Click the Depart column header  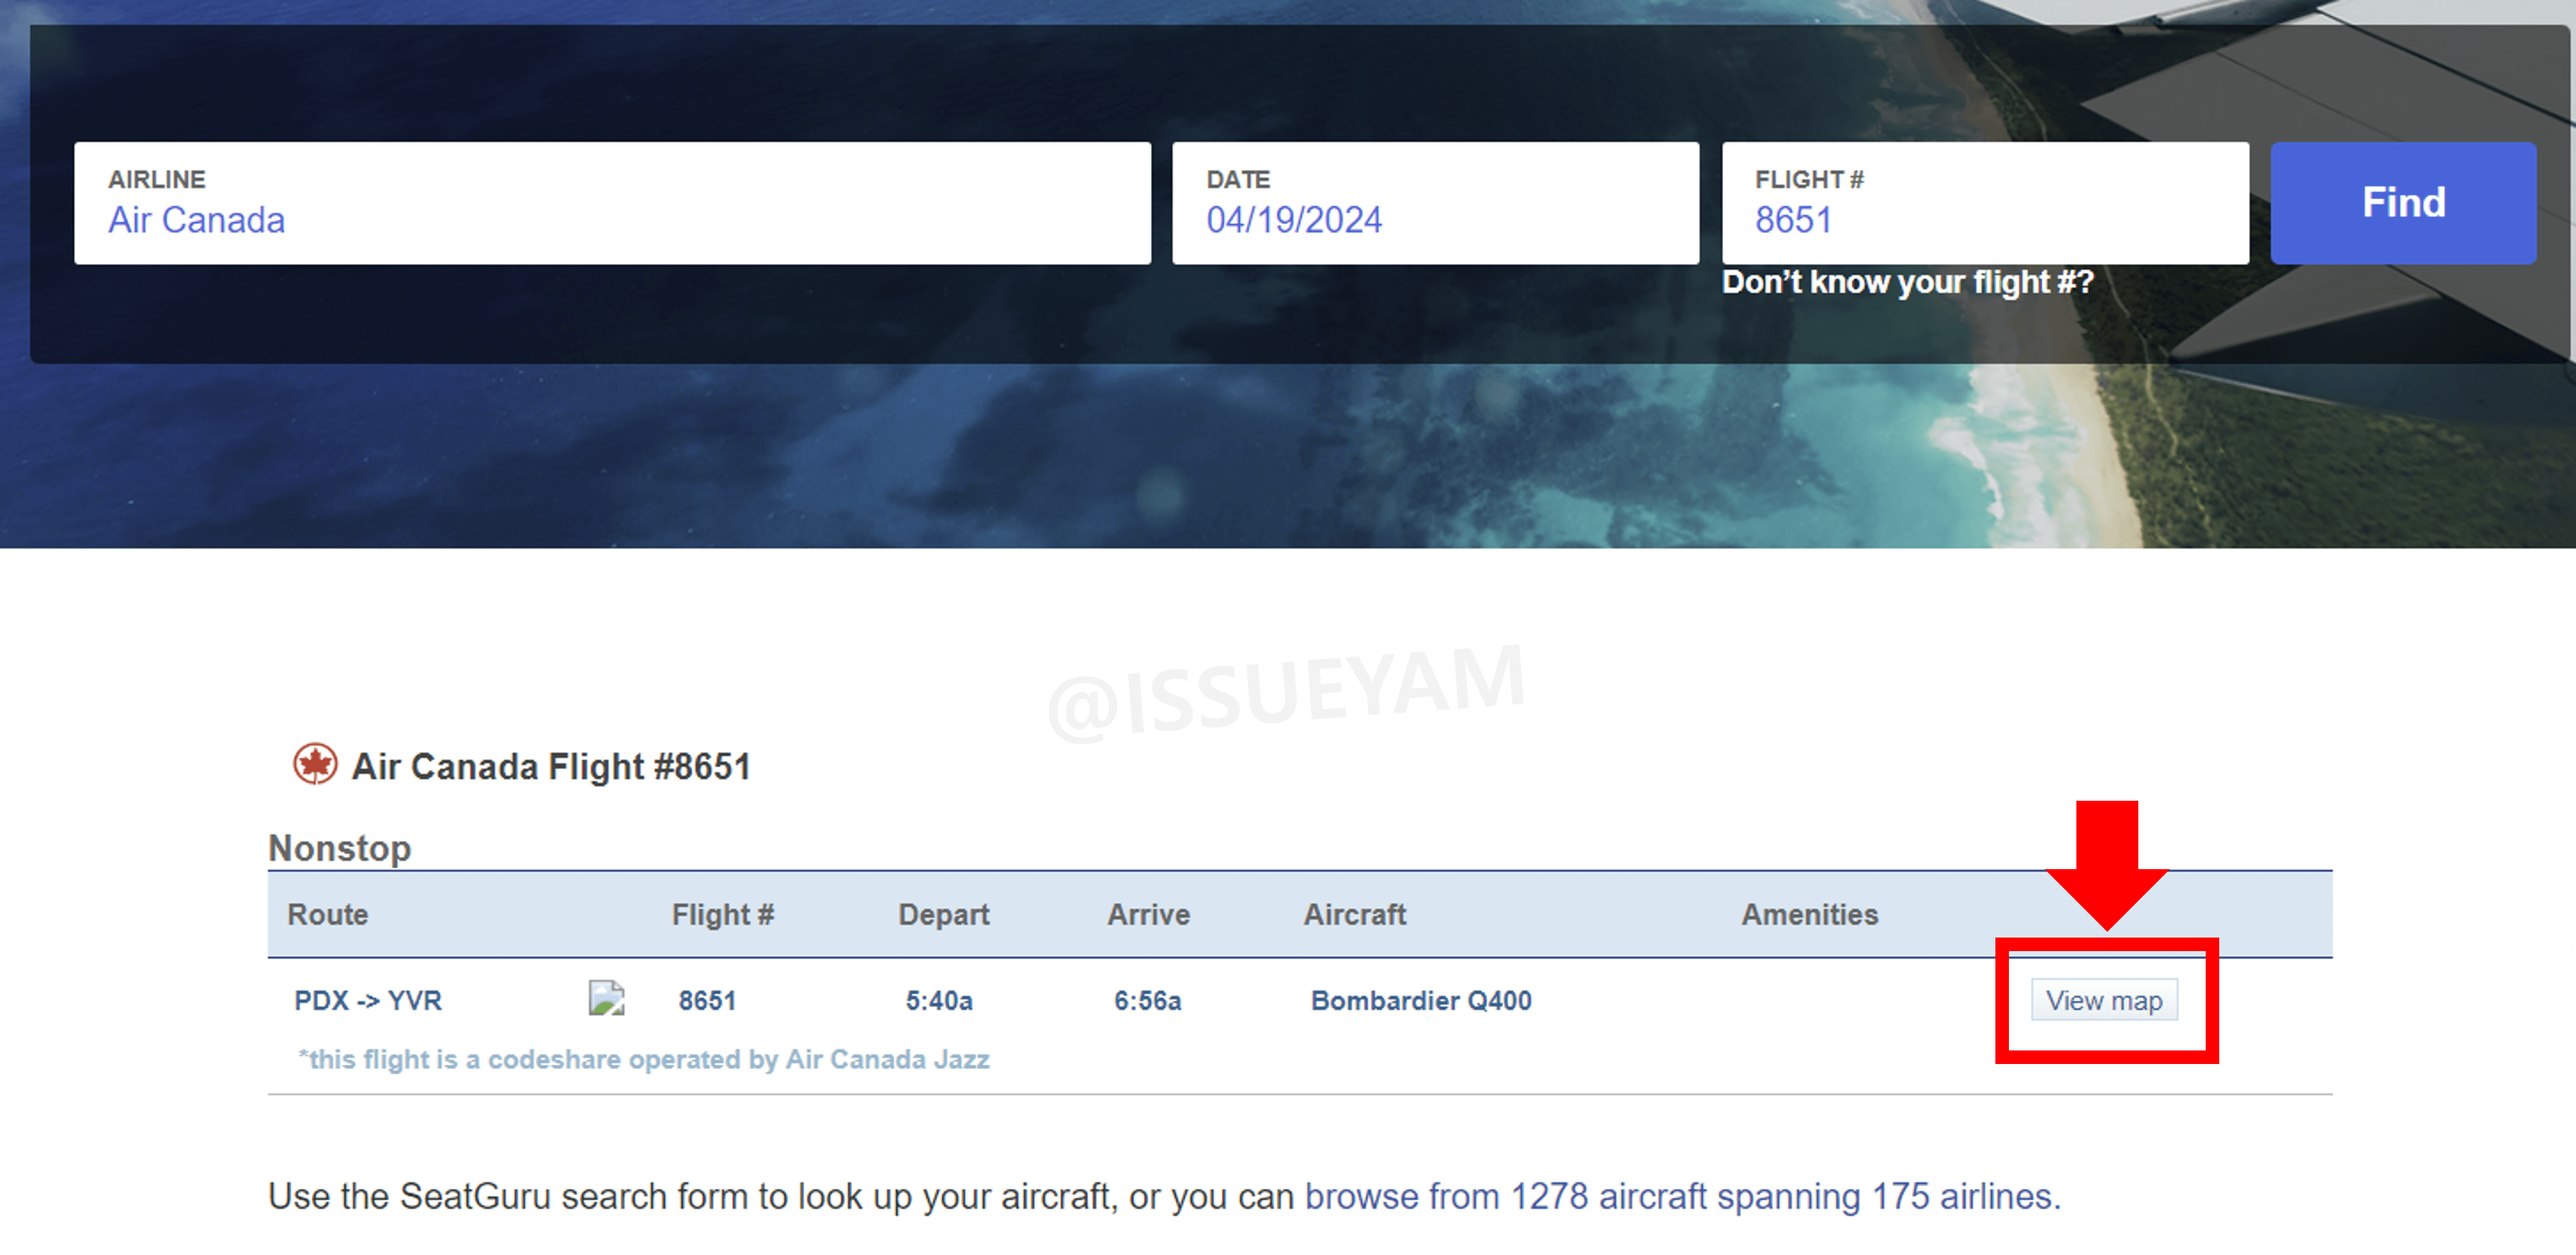pyautogui.click(x=944, y=914)
